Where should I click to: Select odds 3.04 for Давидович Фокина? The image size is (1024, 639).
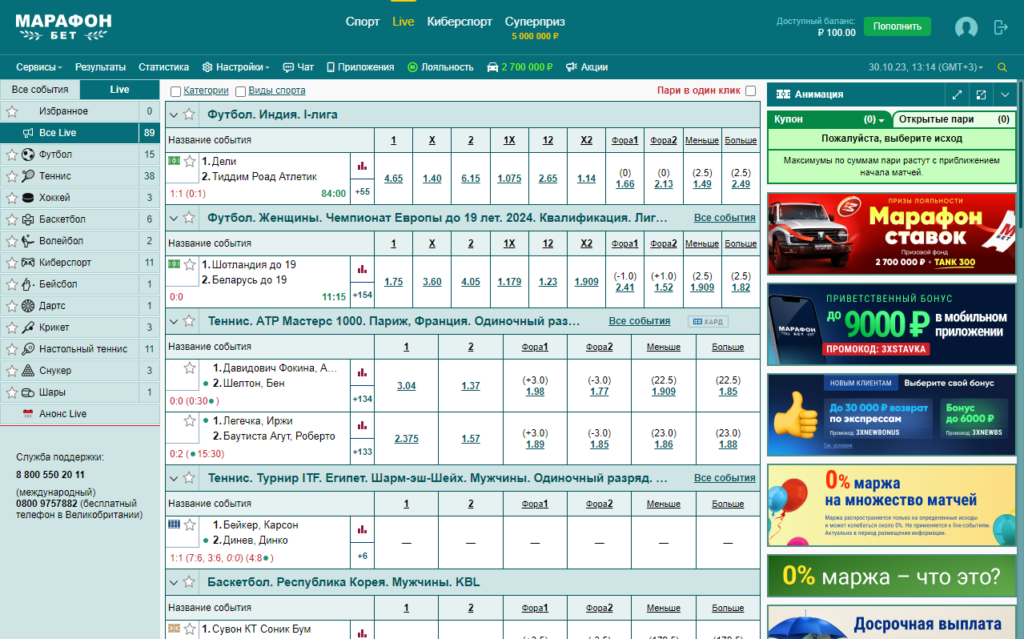[x=406, y=386]
